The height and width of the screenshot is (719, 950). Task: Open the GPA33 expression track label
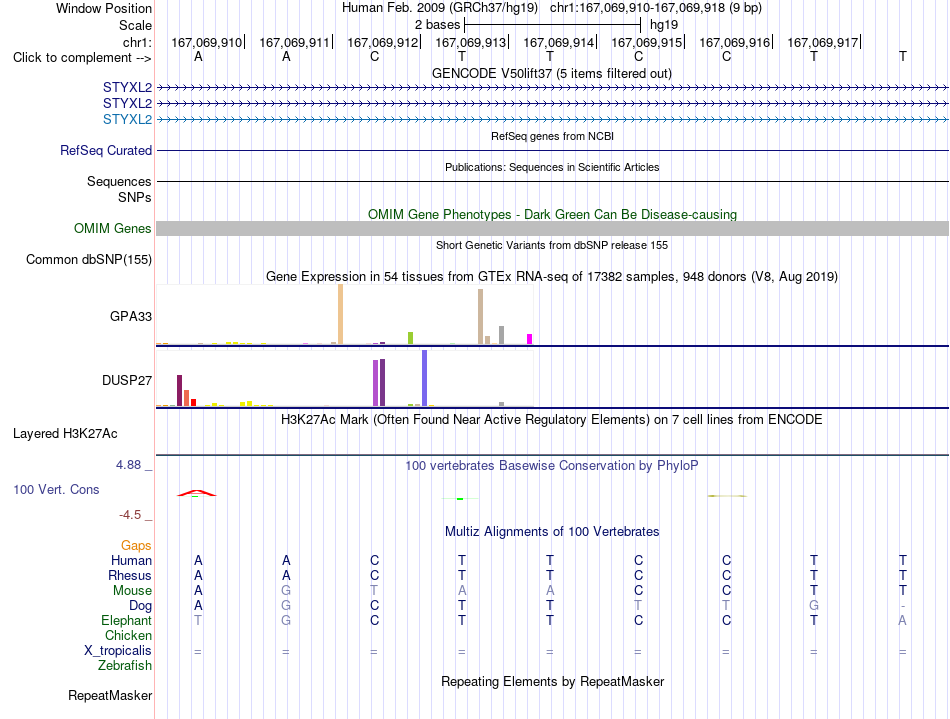click(x=131, y=316)
